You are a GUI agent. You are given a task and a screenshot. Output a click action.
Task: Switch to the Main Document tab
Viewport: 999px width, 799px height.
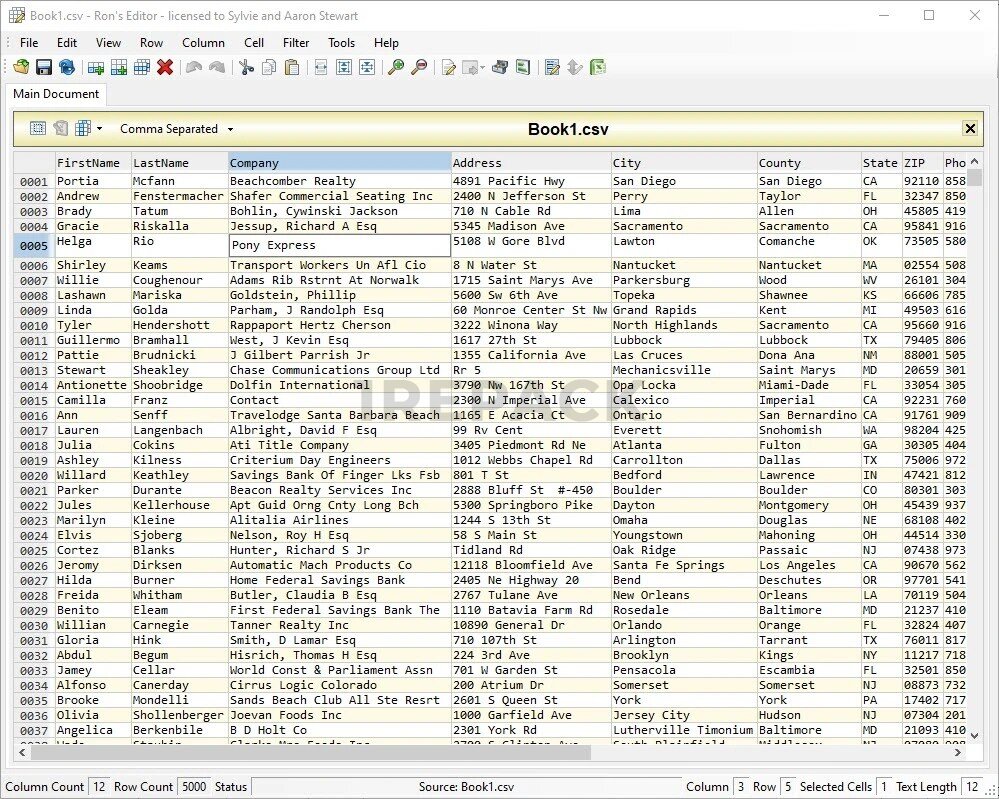point(56,94)
